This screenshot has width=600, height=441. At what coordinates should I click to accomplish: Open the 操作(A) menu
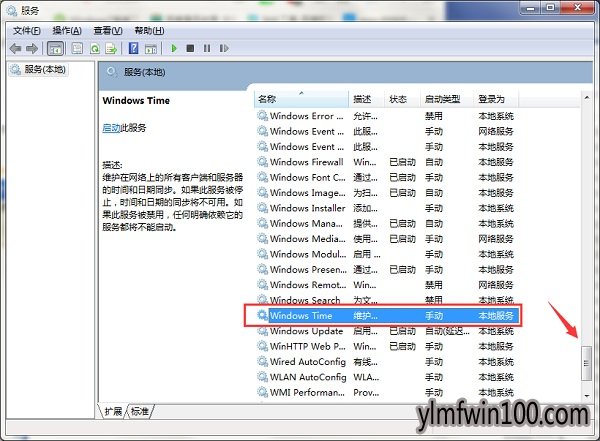pyautogui.click(x=67, y=31)
